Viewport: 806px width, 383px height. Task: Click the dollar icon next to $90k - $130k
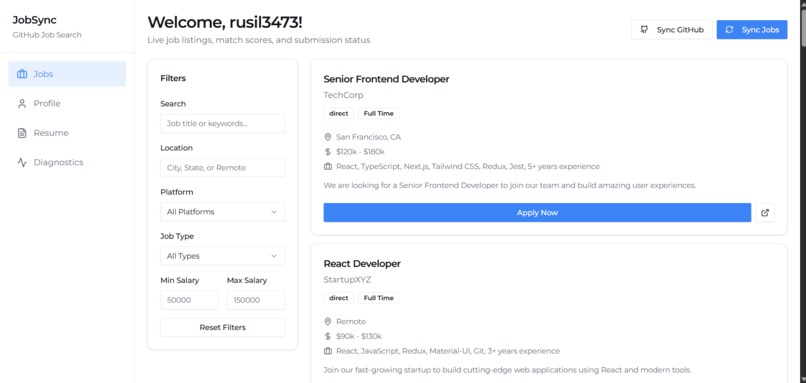coord(328,336)
